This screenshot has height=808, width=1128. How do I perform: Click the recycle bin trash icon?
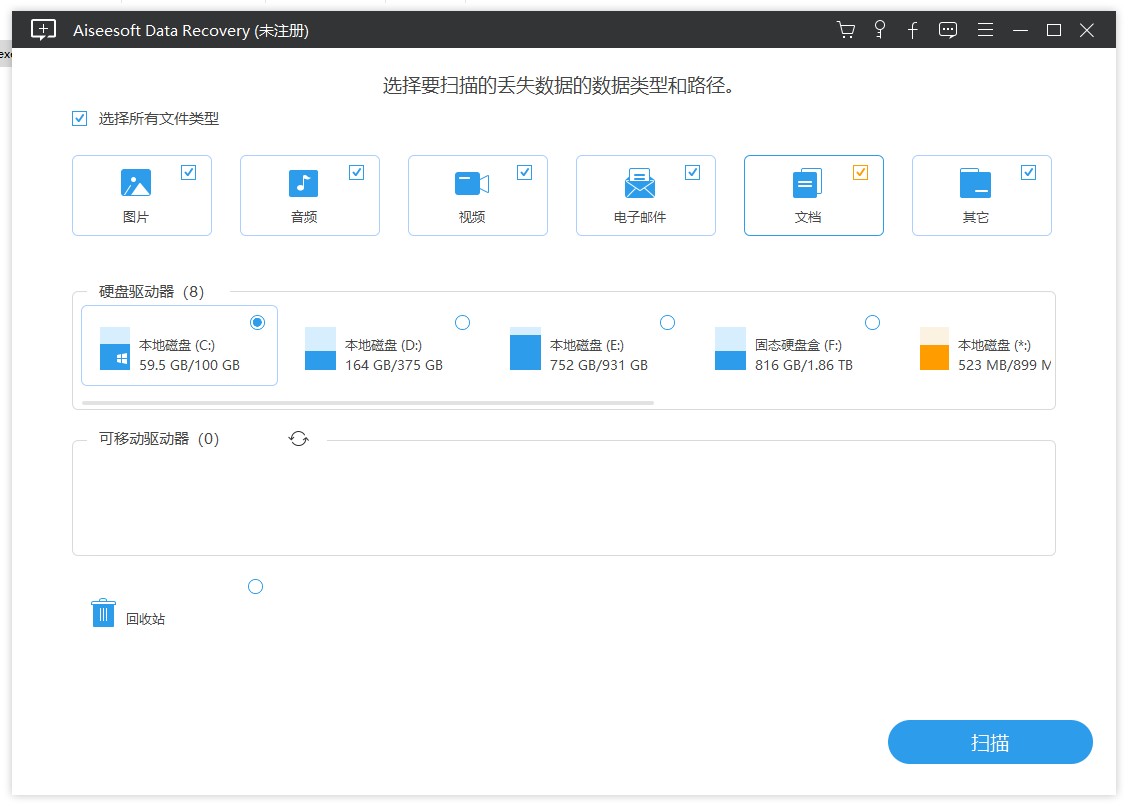(103, 613)
